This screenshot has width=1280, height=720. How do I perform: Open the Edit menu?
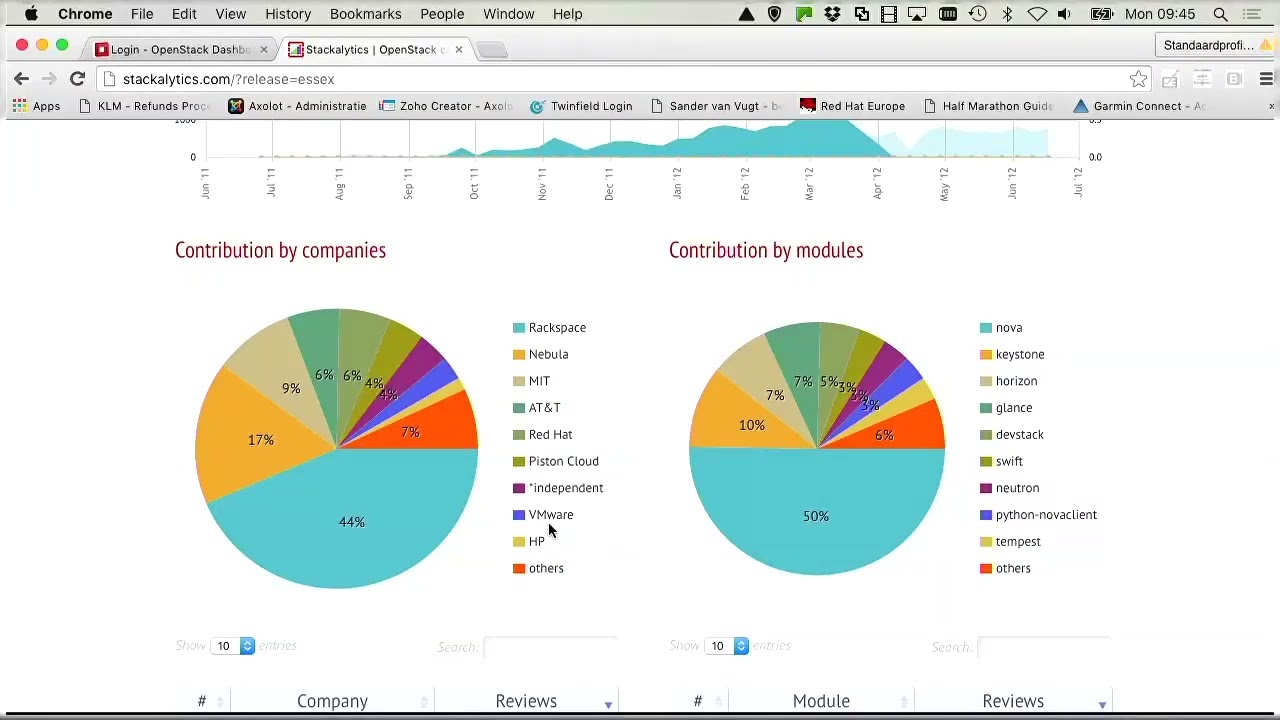(x=184, y=14)
